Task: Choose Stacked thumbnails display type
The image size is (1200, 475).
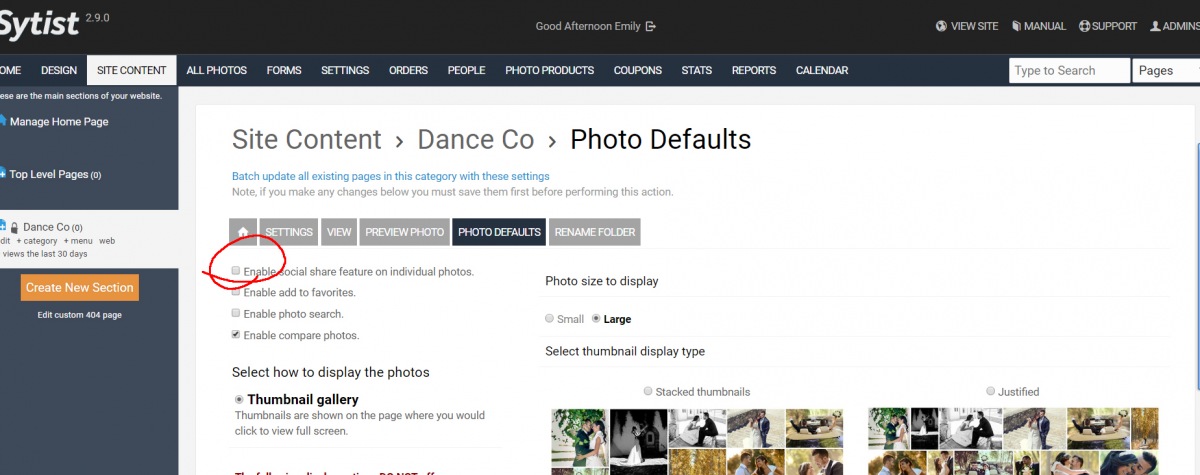Action: pyautogui.click(x=648, y=391)
